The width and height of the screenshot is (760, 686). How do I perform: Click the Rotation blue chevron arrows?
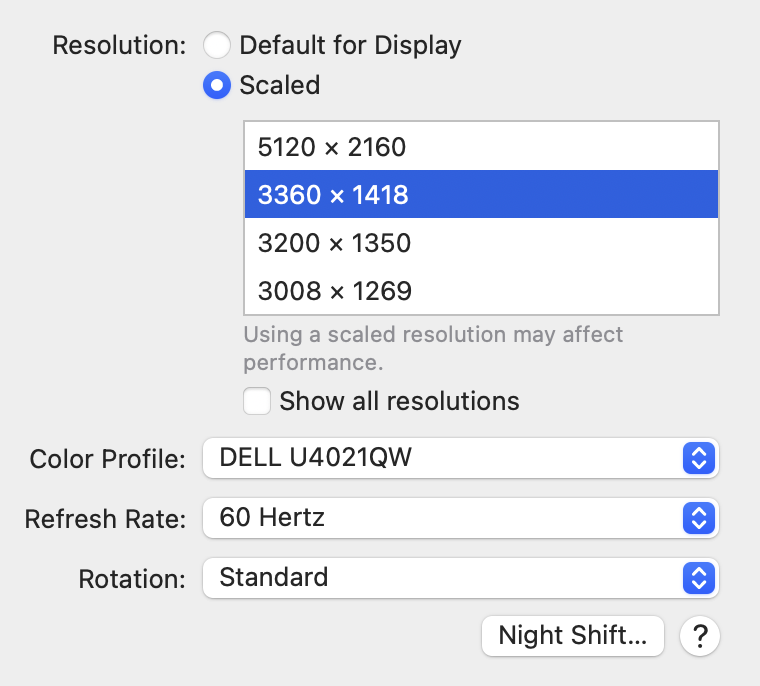click(700, 577)
